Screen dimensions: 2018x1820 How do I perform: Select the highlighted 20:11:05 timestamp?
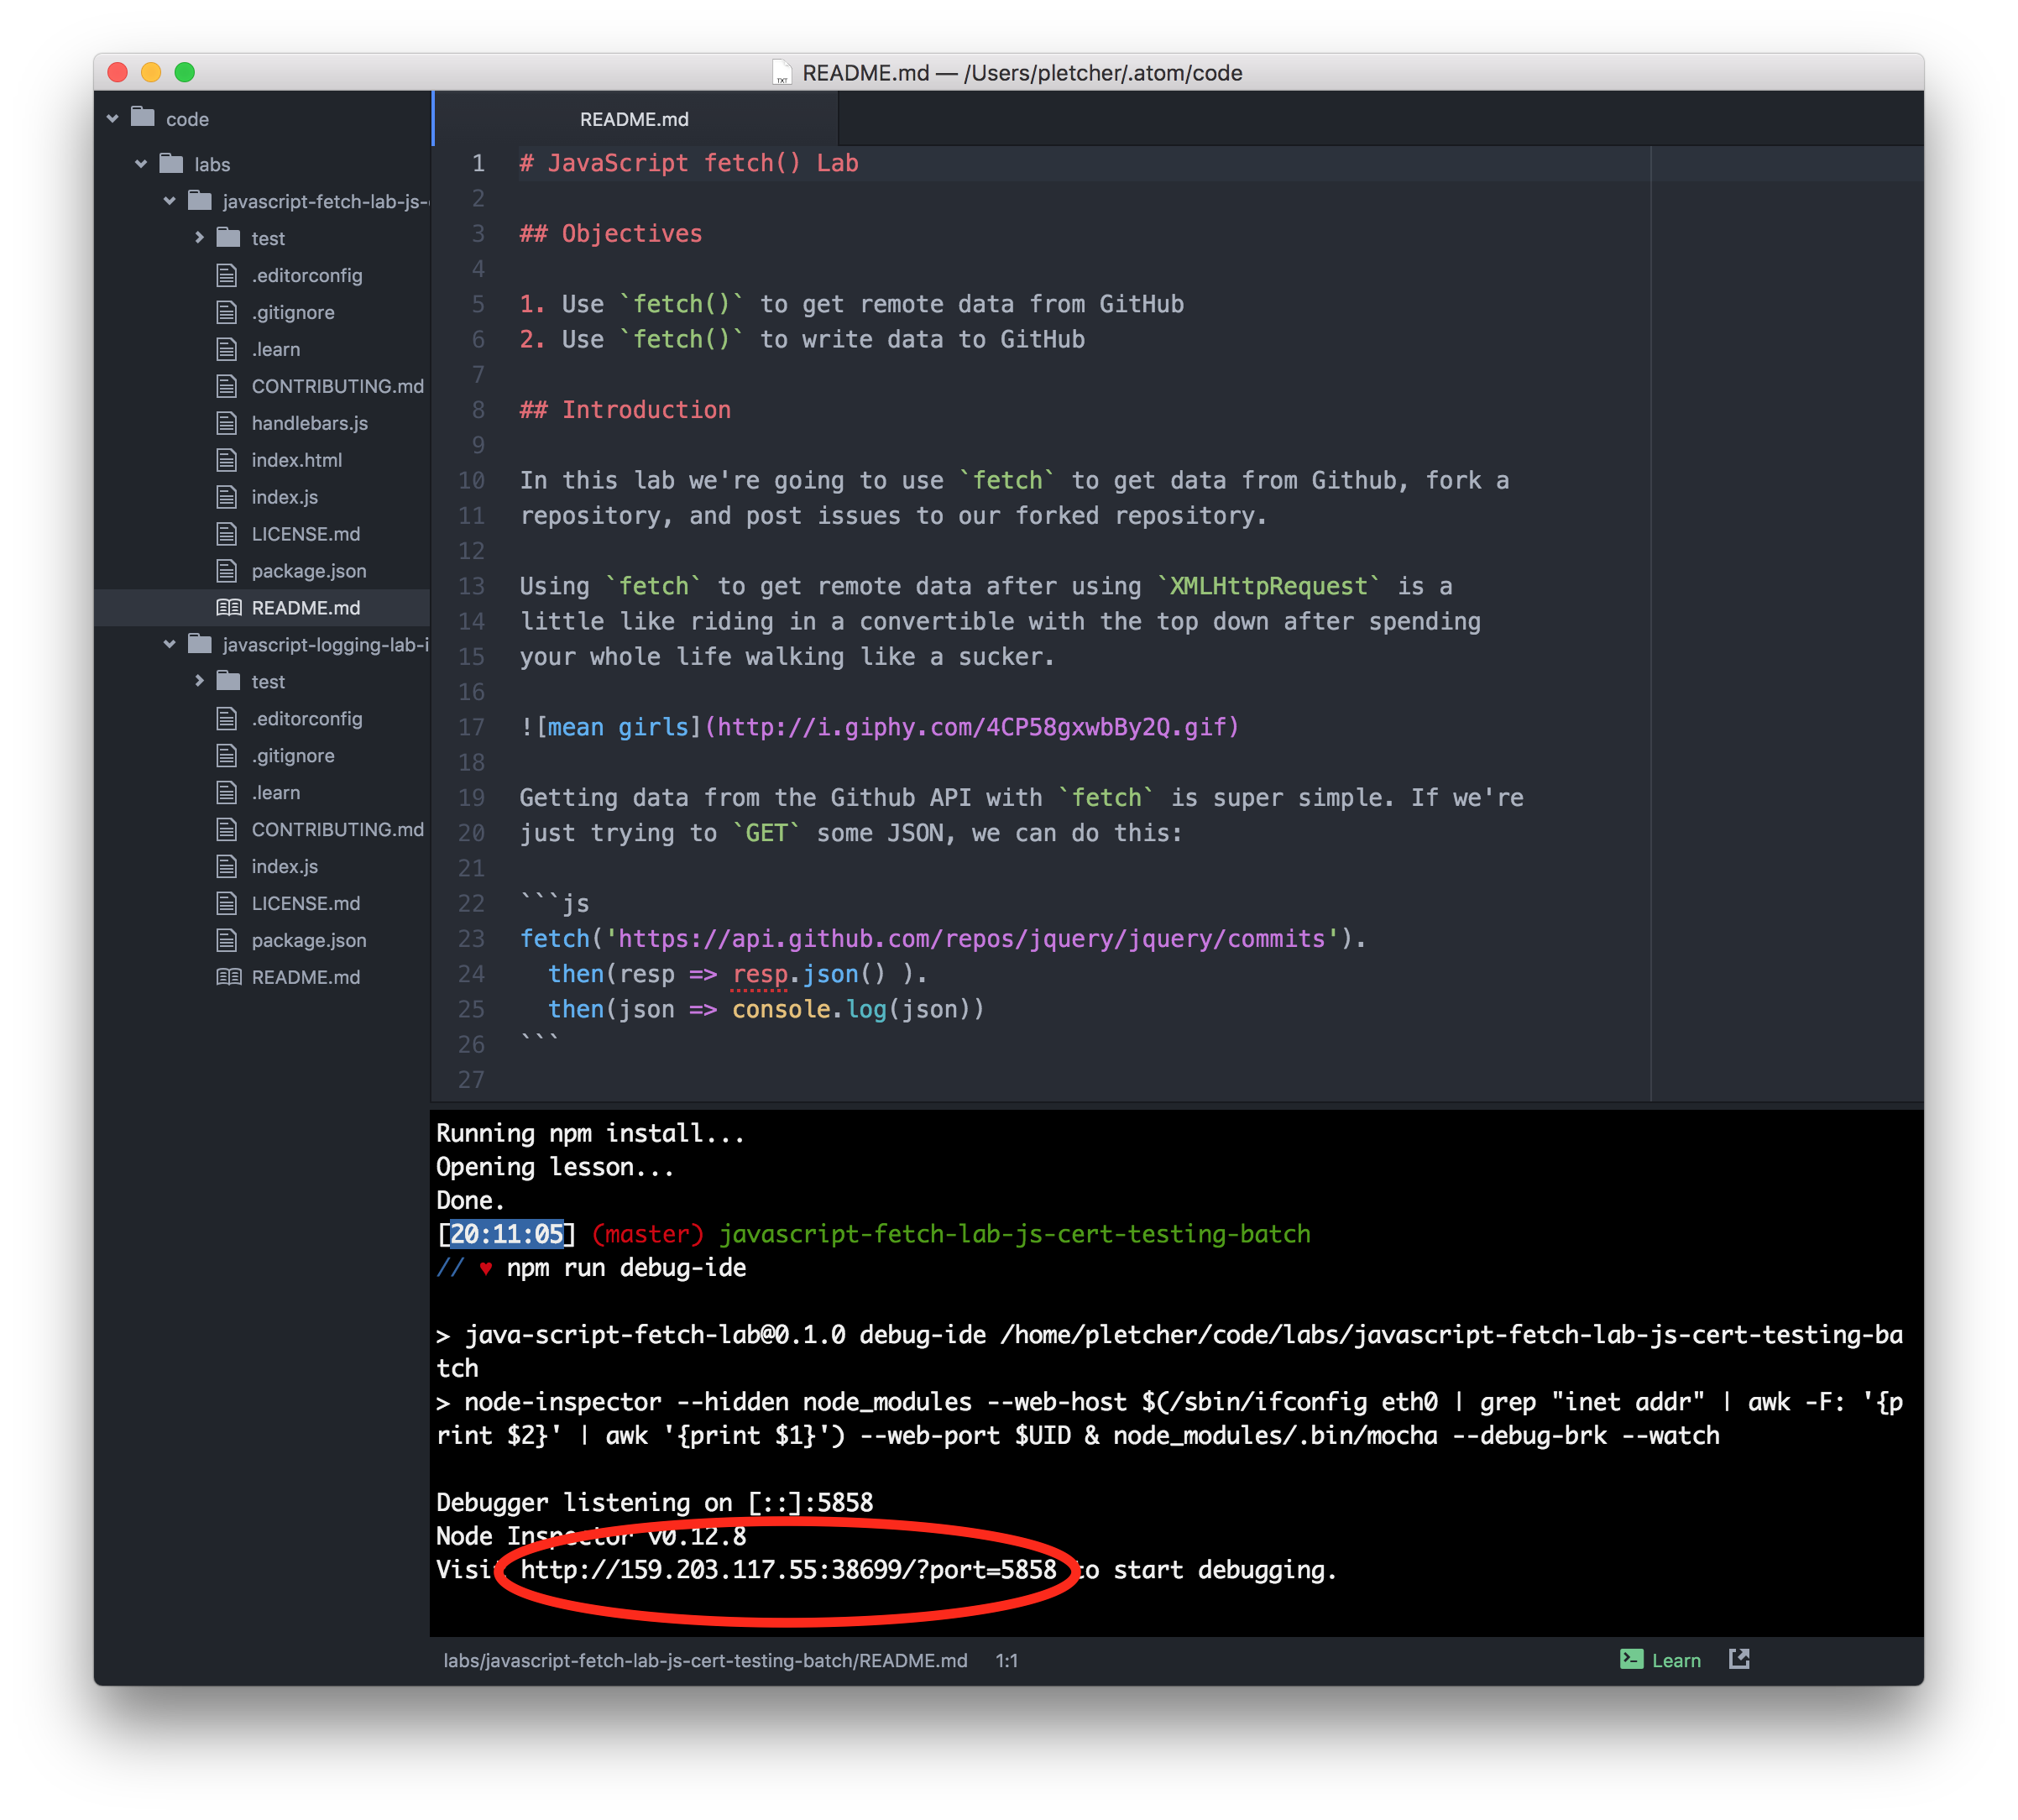point(506,1234)
